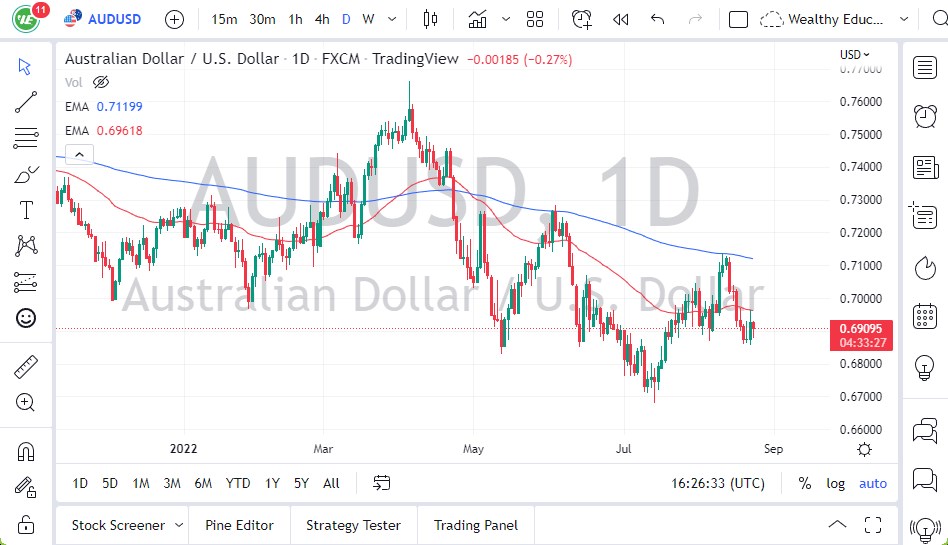
Task: Collapse the indicator legend chevron
Action: (79, 154)
